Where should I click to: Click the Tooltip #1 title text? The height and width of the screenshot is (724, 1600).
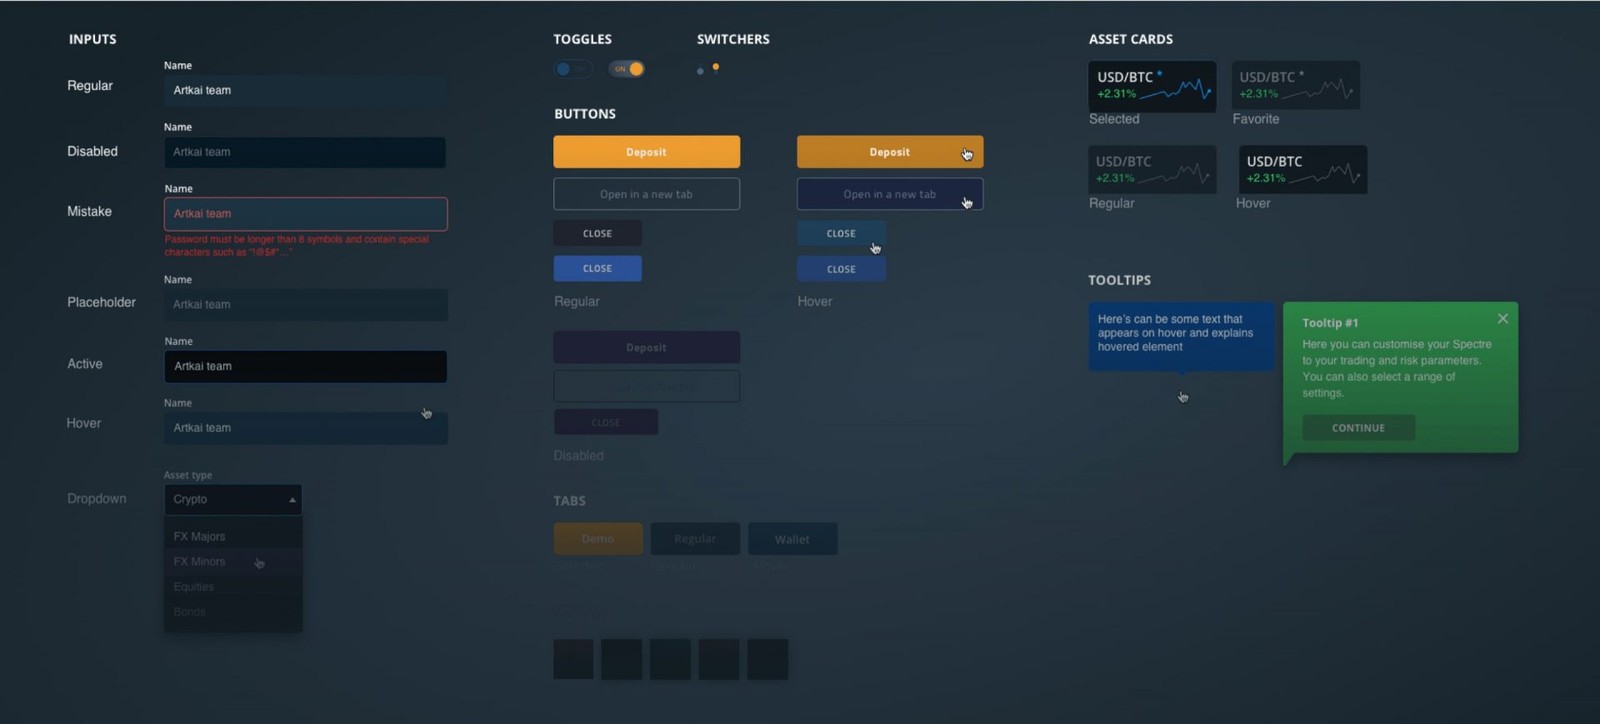pos(1330,323)
